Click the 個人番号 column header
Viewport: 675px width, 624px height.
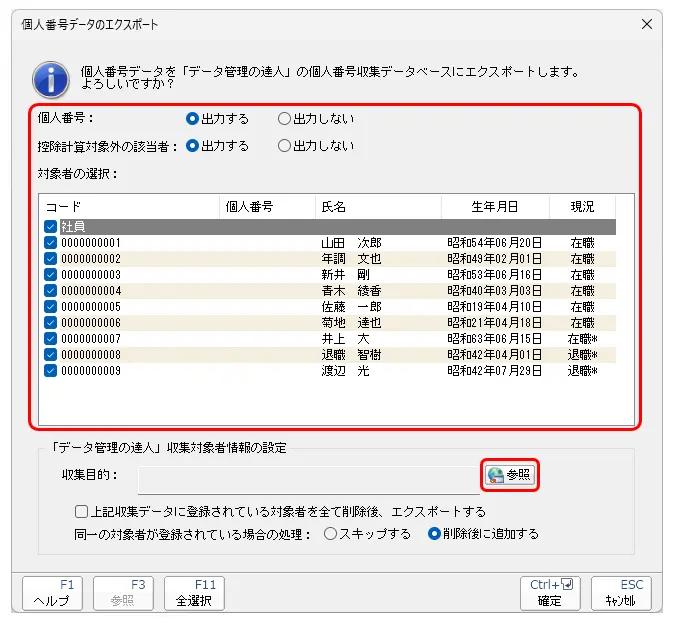[265, 207]
